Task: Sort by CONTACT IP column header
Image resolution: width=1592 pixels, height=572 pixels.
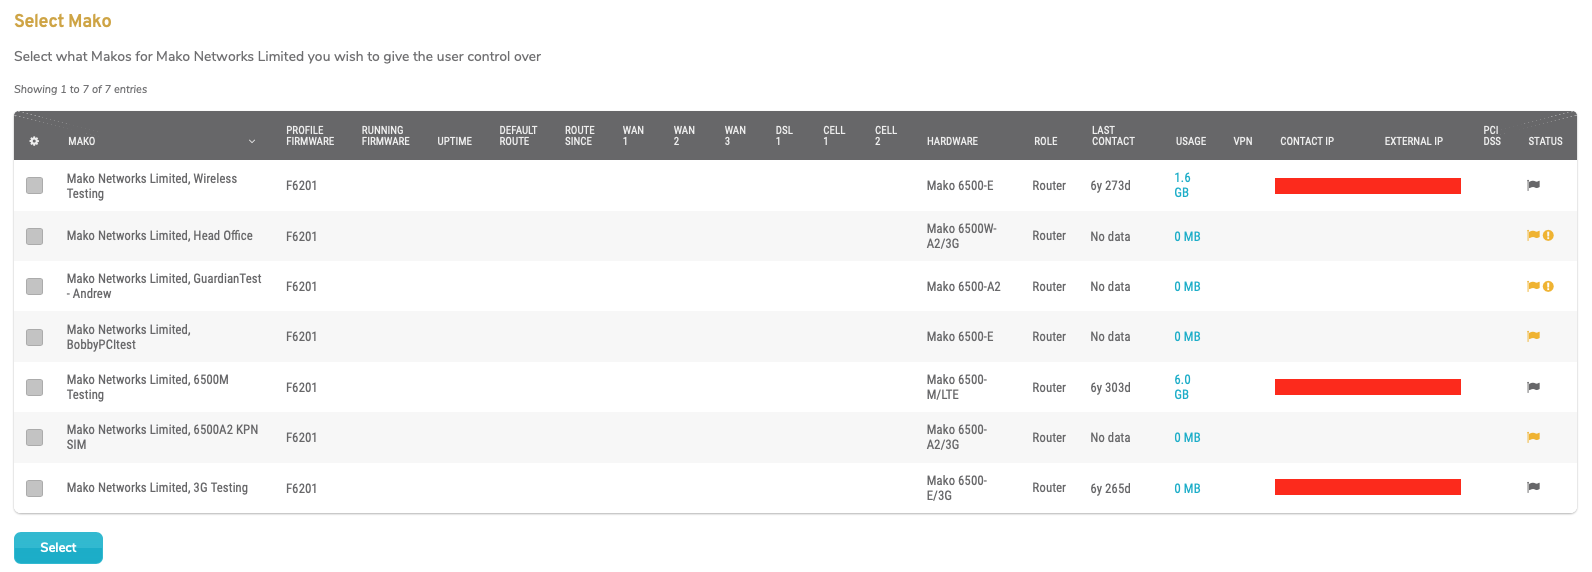Action: coord(1307,142)
